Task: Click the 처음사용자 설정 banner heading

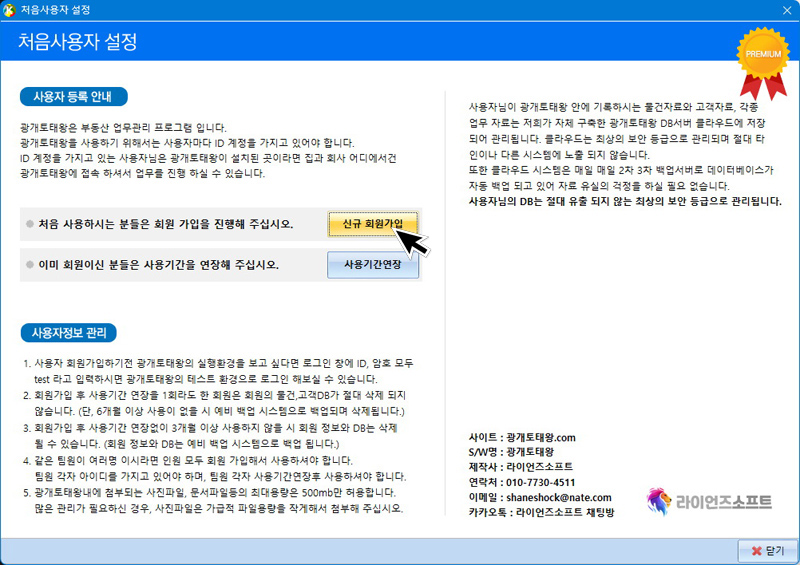Action: [x=78, y=41]
